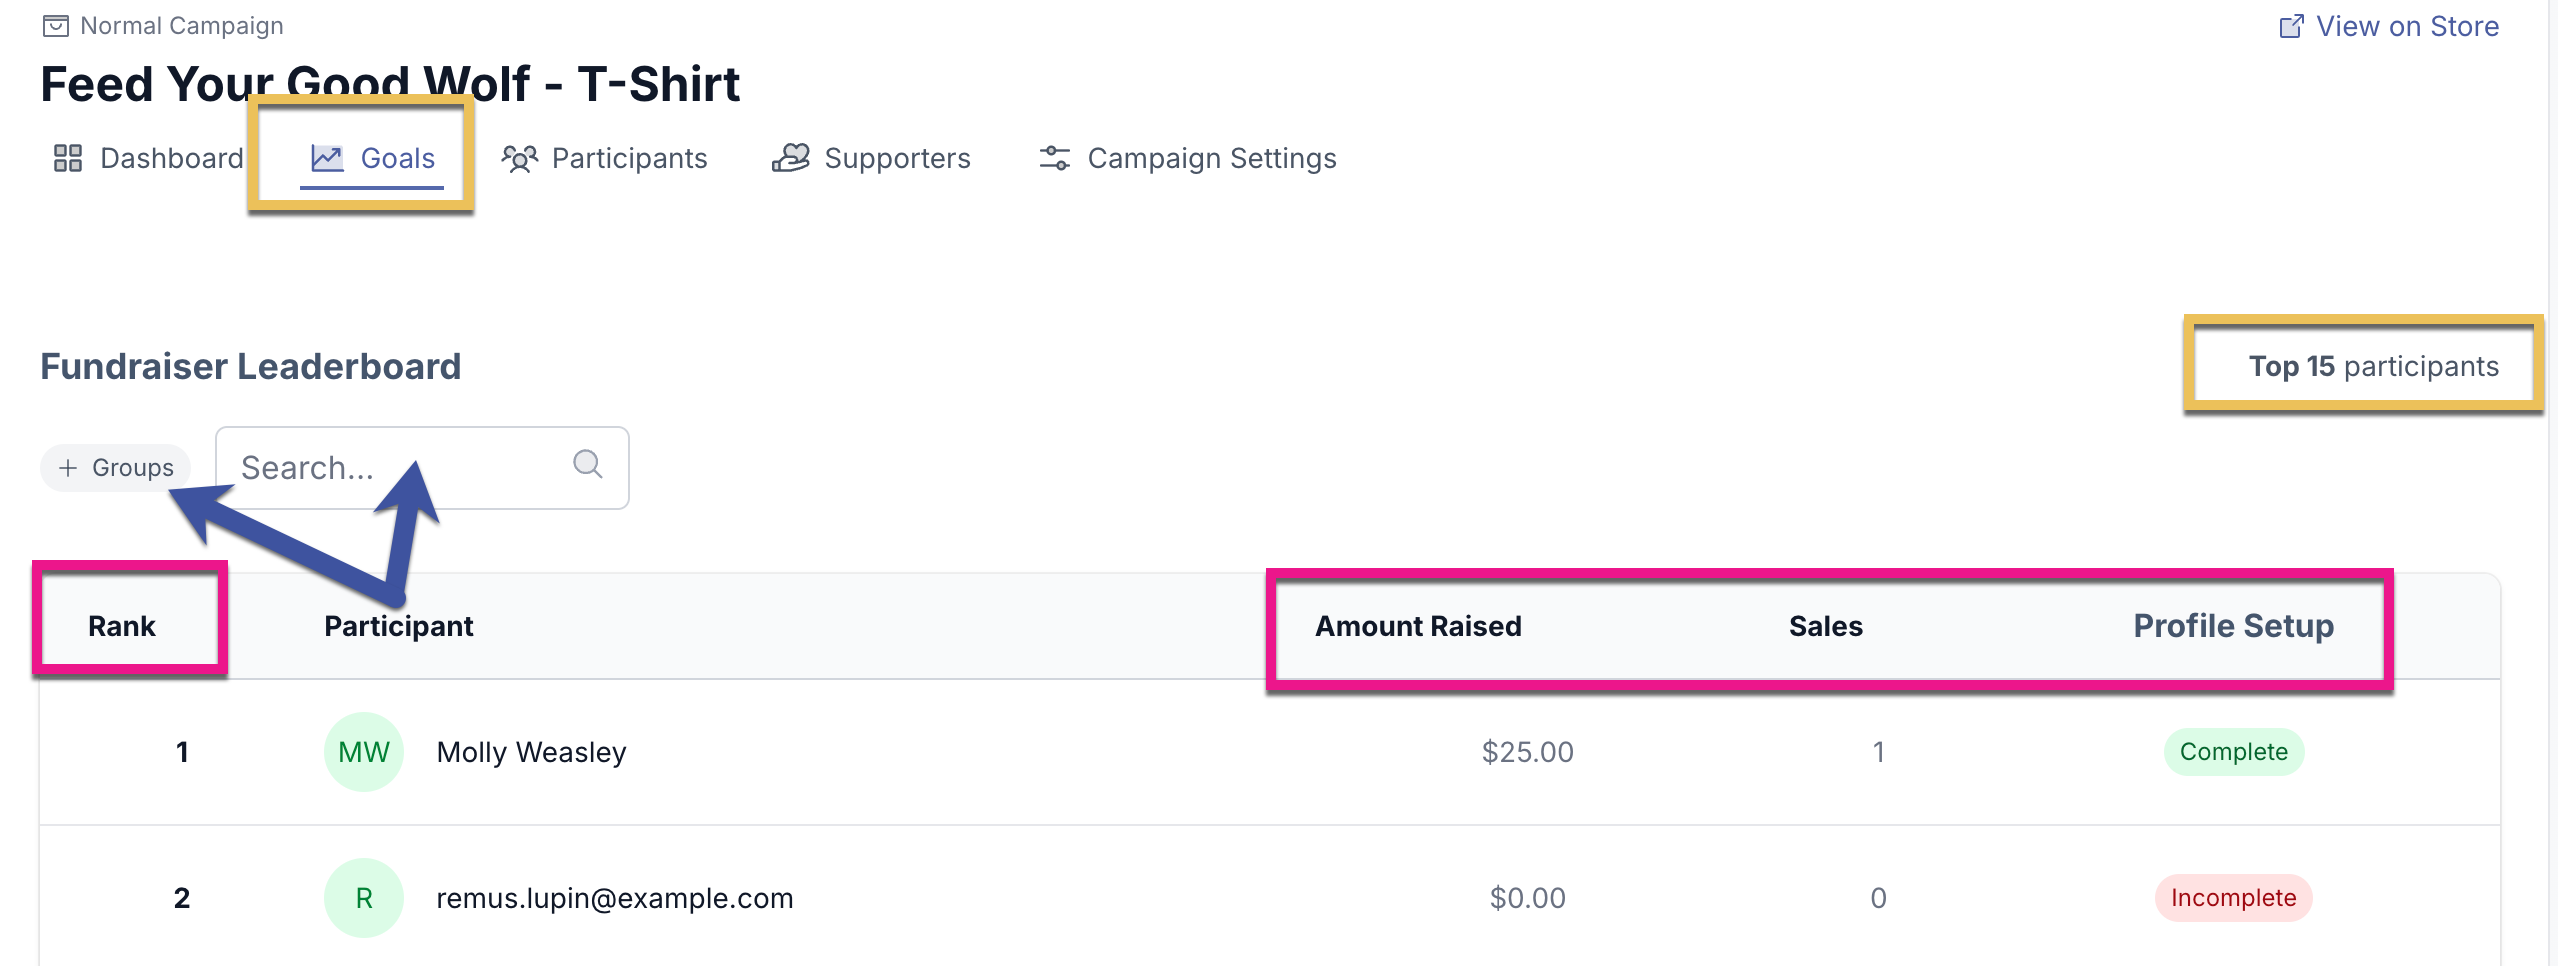Open the Participants tab

(628, 158)
